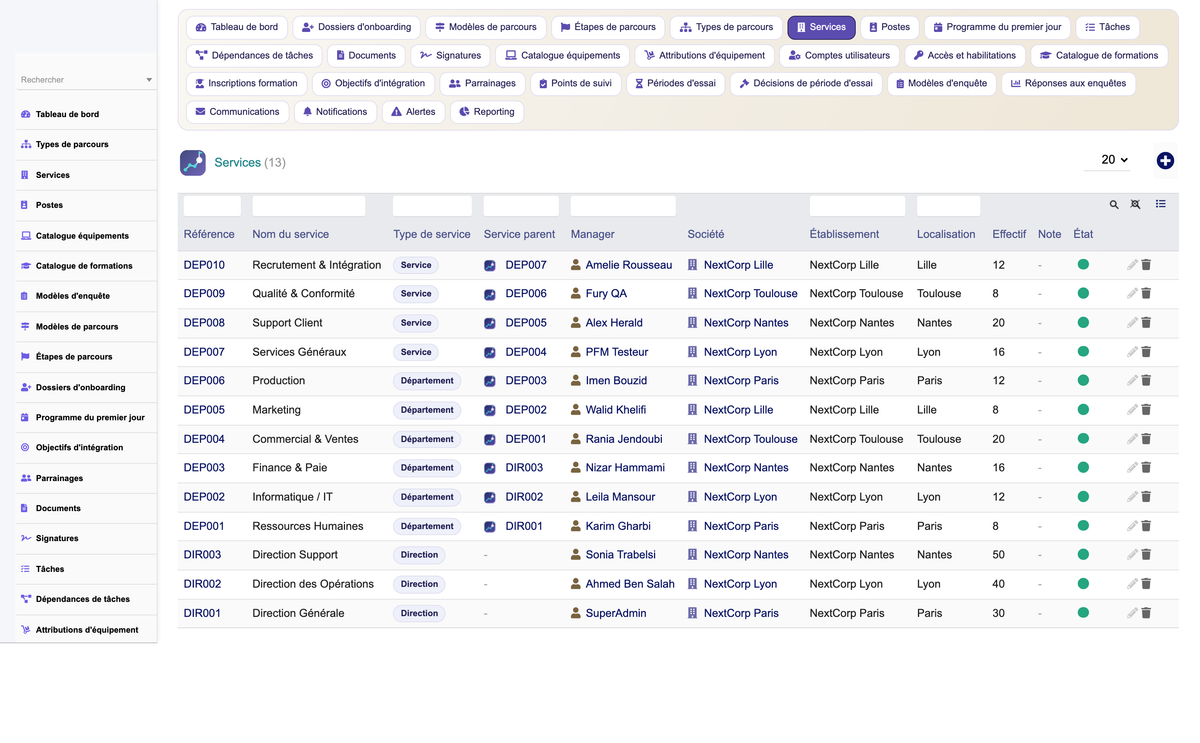Sort by the Nom du service header
Screen dimensions: 1200x743
point(291,234)
